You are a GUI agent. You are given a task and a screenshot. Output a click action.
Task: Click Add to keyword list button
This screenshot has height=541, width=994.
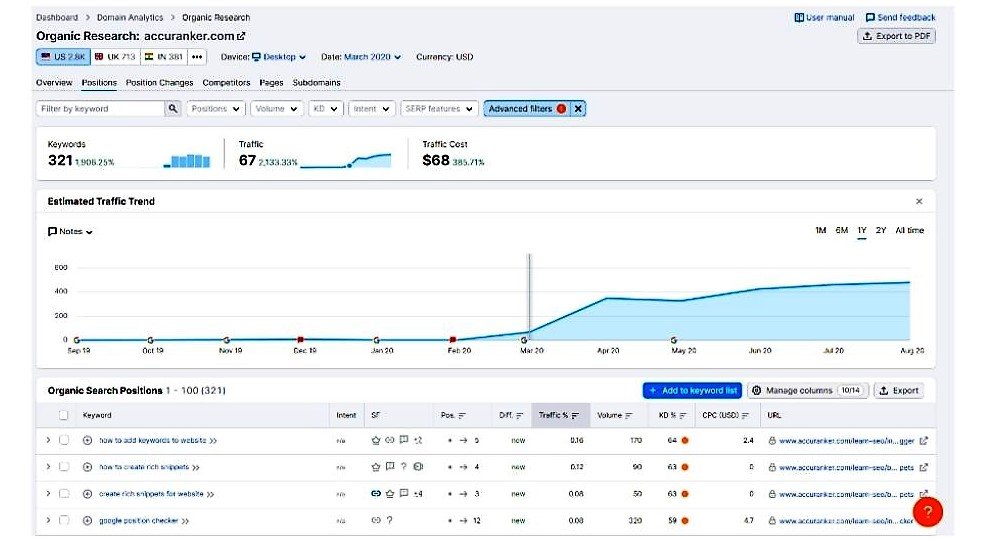(x=692, y=390)
